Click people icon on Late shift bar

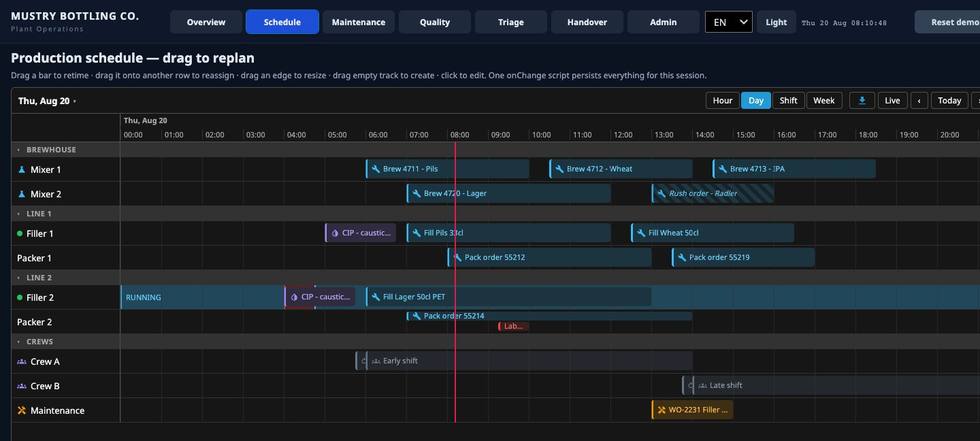click(x=702, y=386)
